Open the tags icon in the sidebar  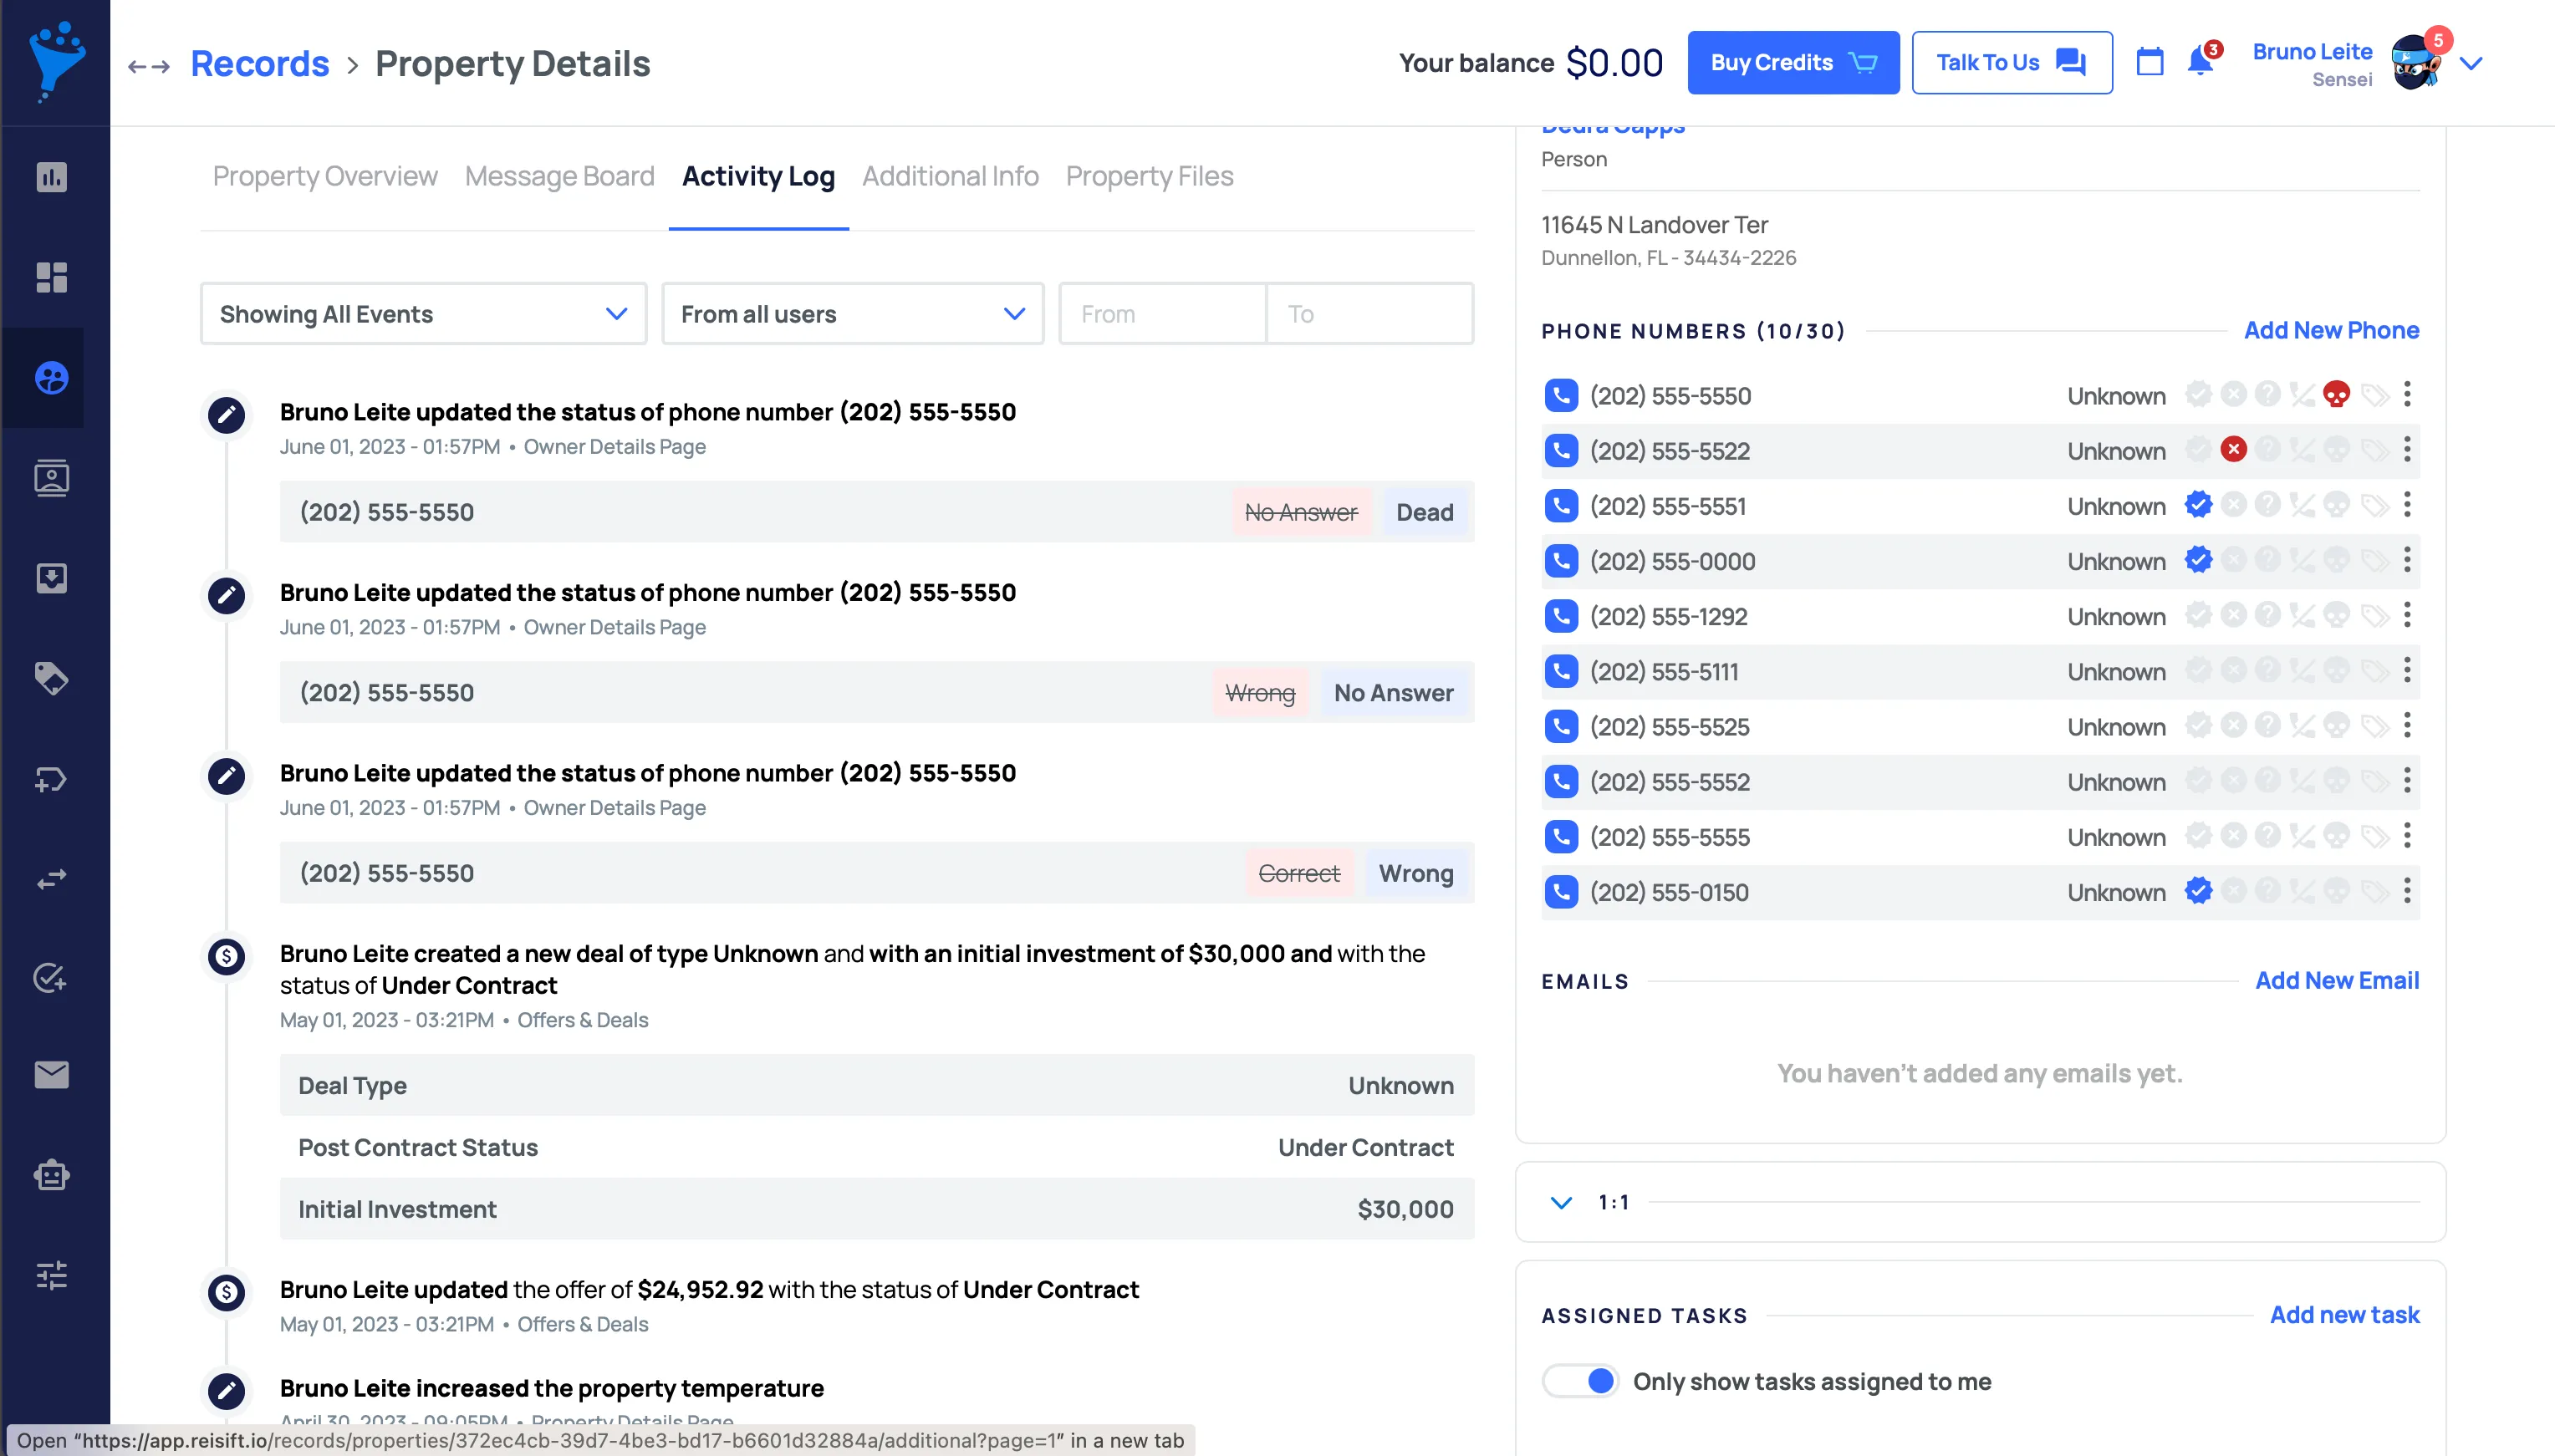51,679
